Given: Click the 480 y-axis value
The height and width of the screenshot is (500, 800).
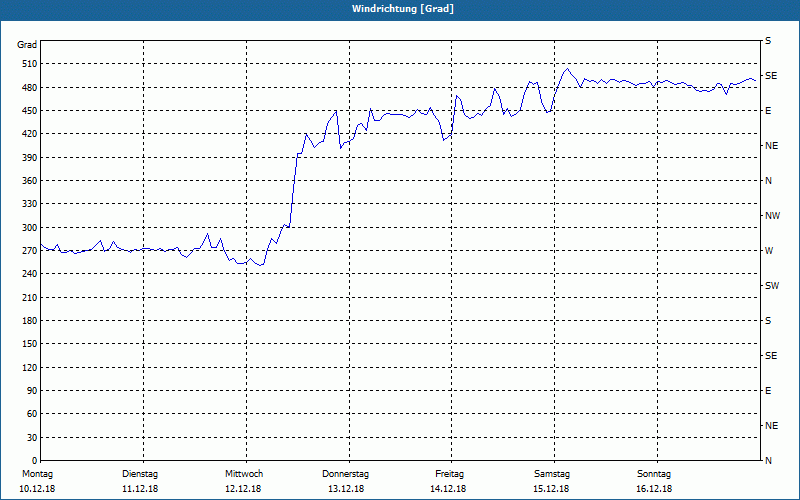Looking at the screenshot, I should pos(30,87).
